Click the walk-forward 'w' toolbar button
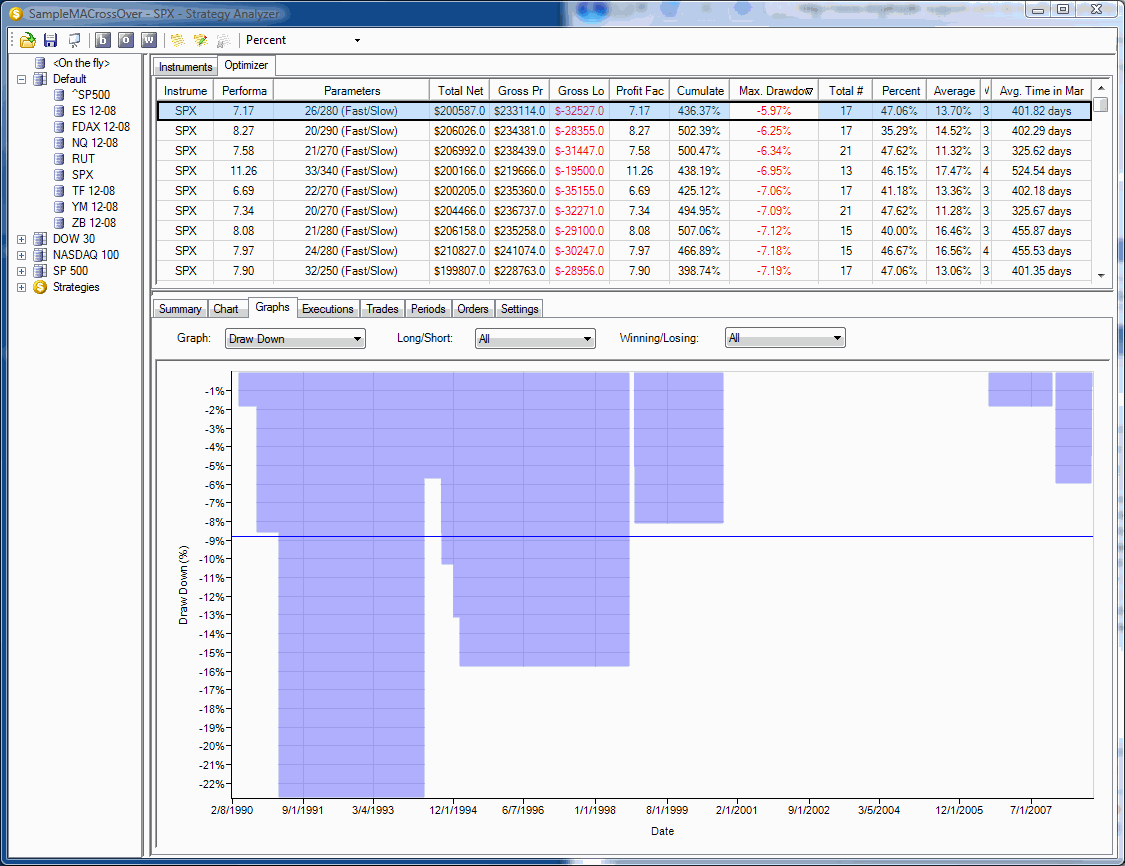The height and width of the screenshot is (866, 1125). 149,40
